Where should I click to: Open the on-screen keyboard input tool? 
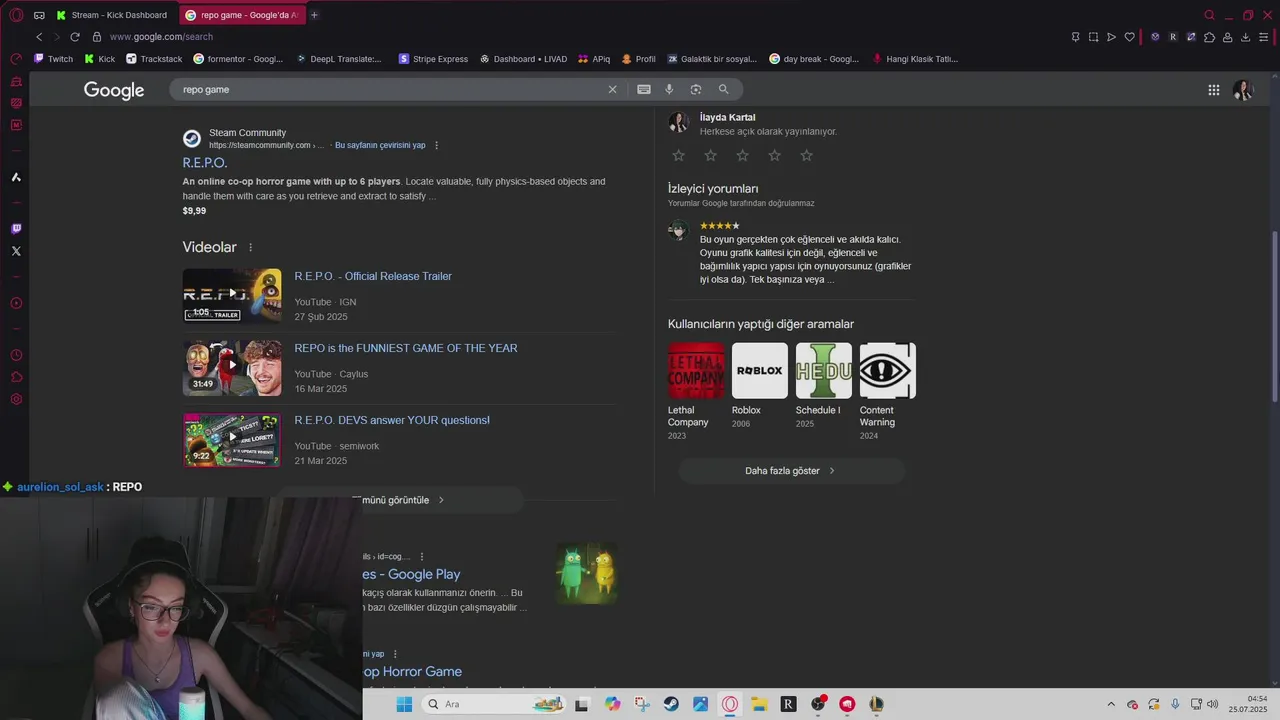644,89
